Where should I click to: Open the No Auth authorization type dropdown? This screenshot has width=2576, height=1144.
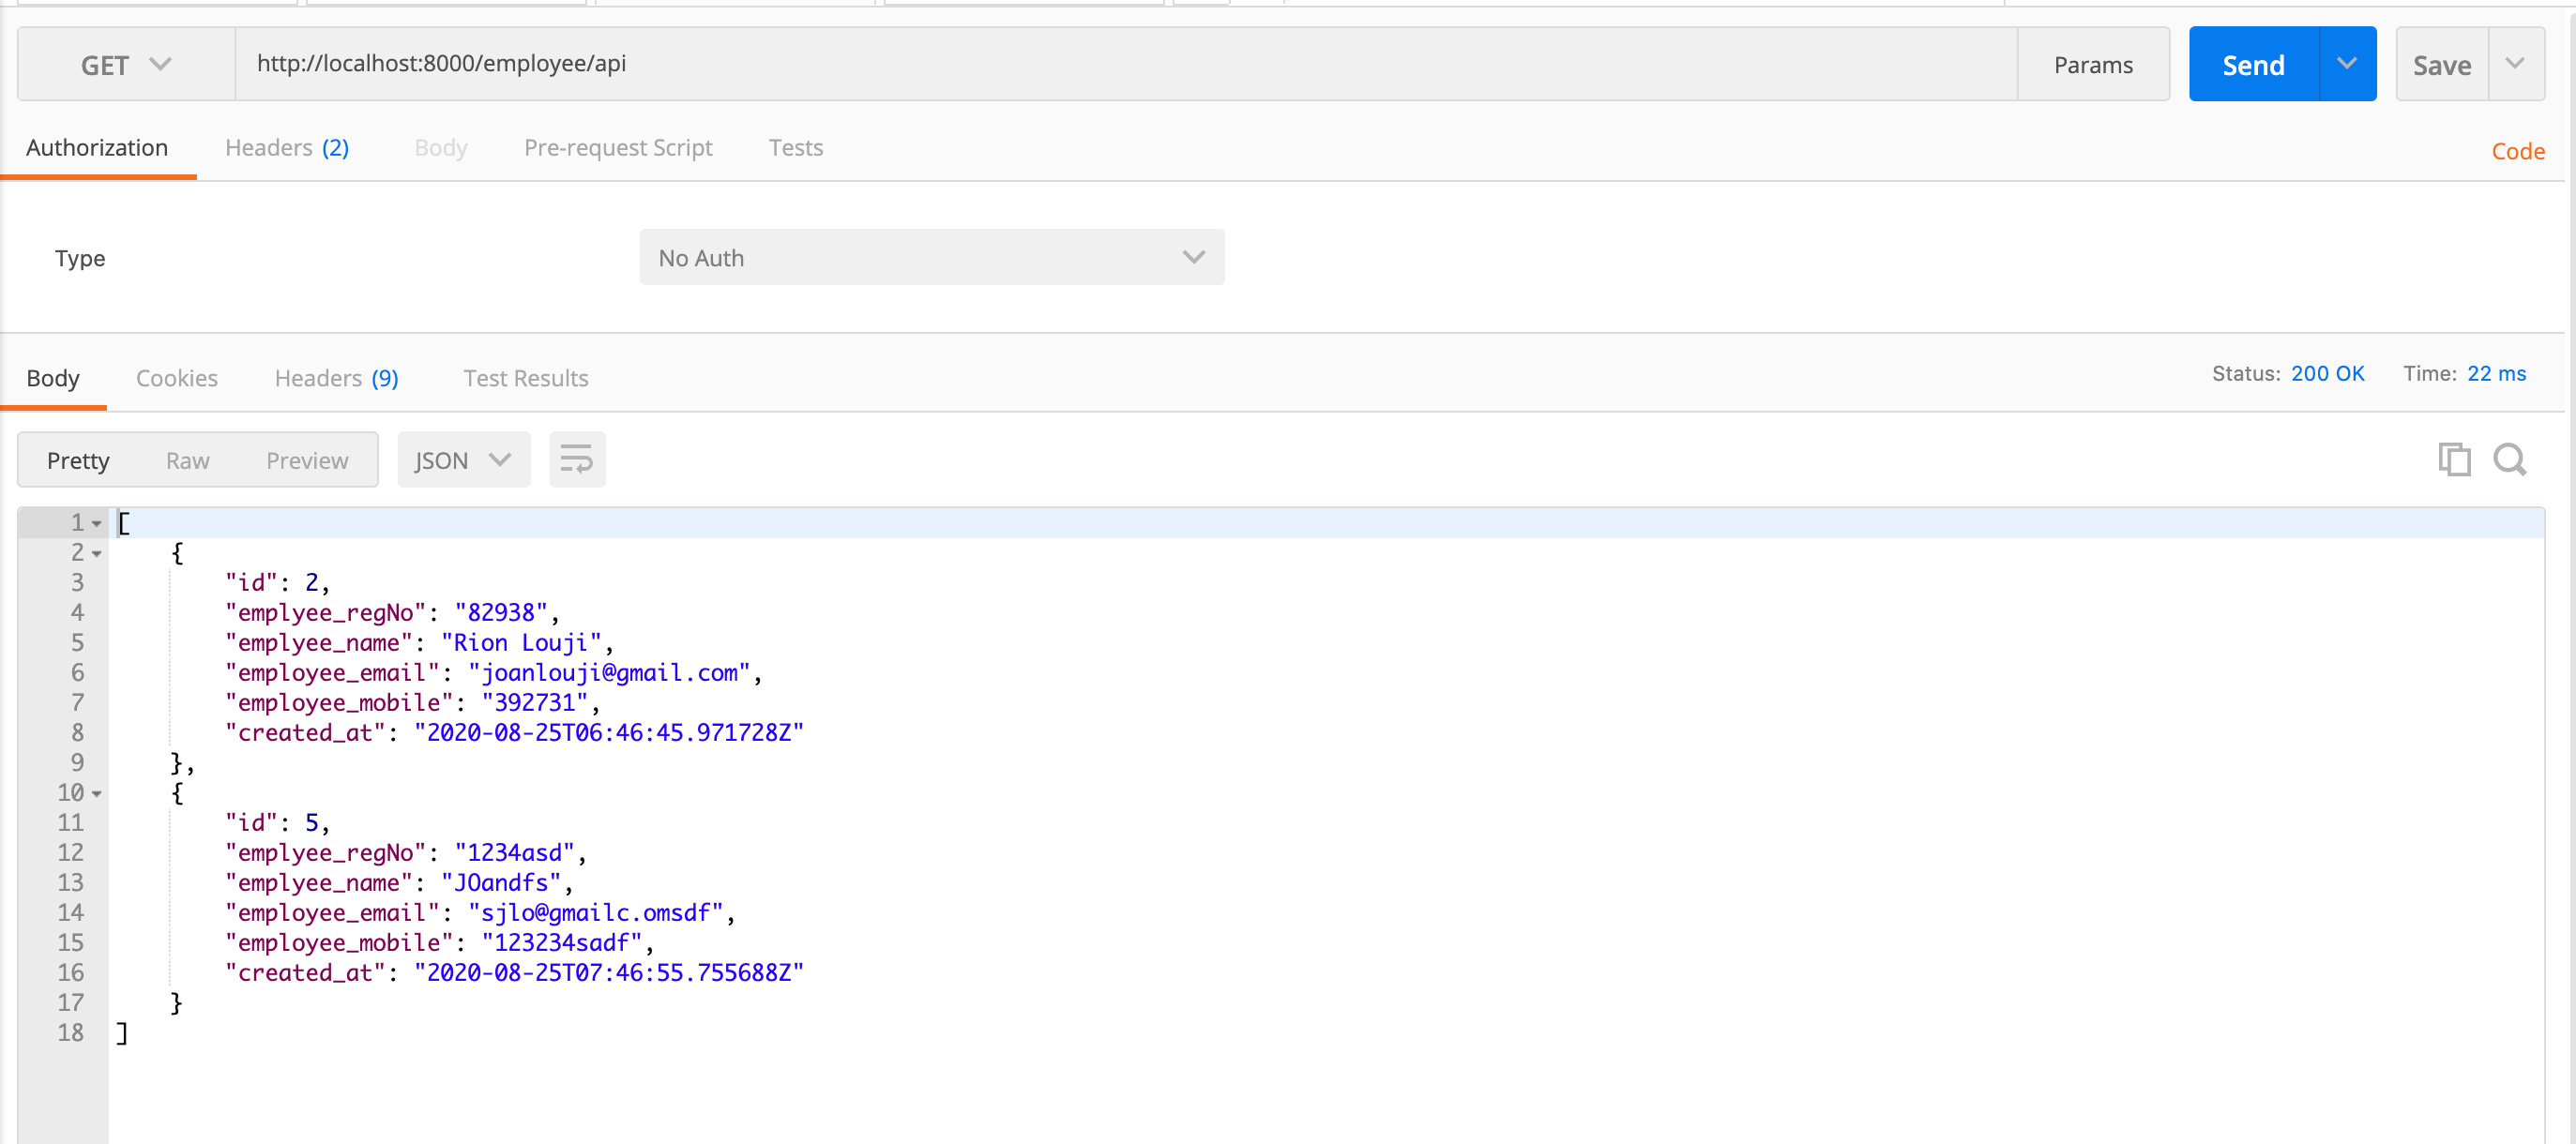click(x=930, y=257)
